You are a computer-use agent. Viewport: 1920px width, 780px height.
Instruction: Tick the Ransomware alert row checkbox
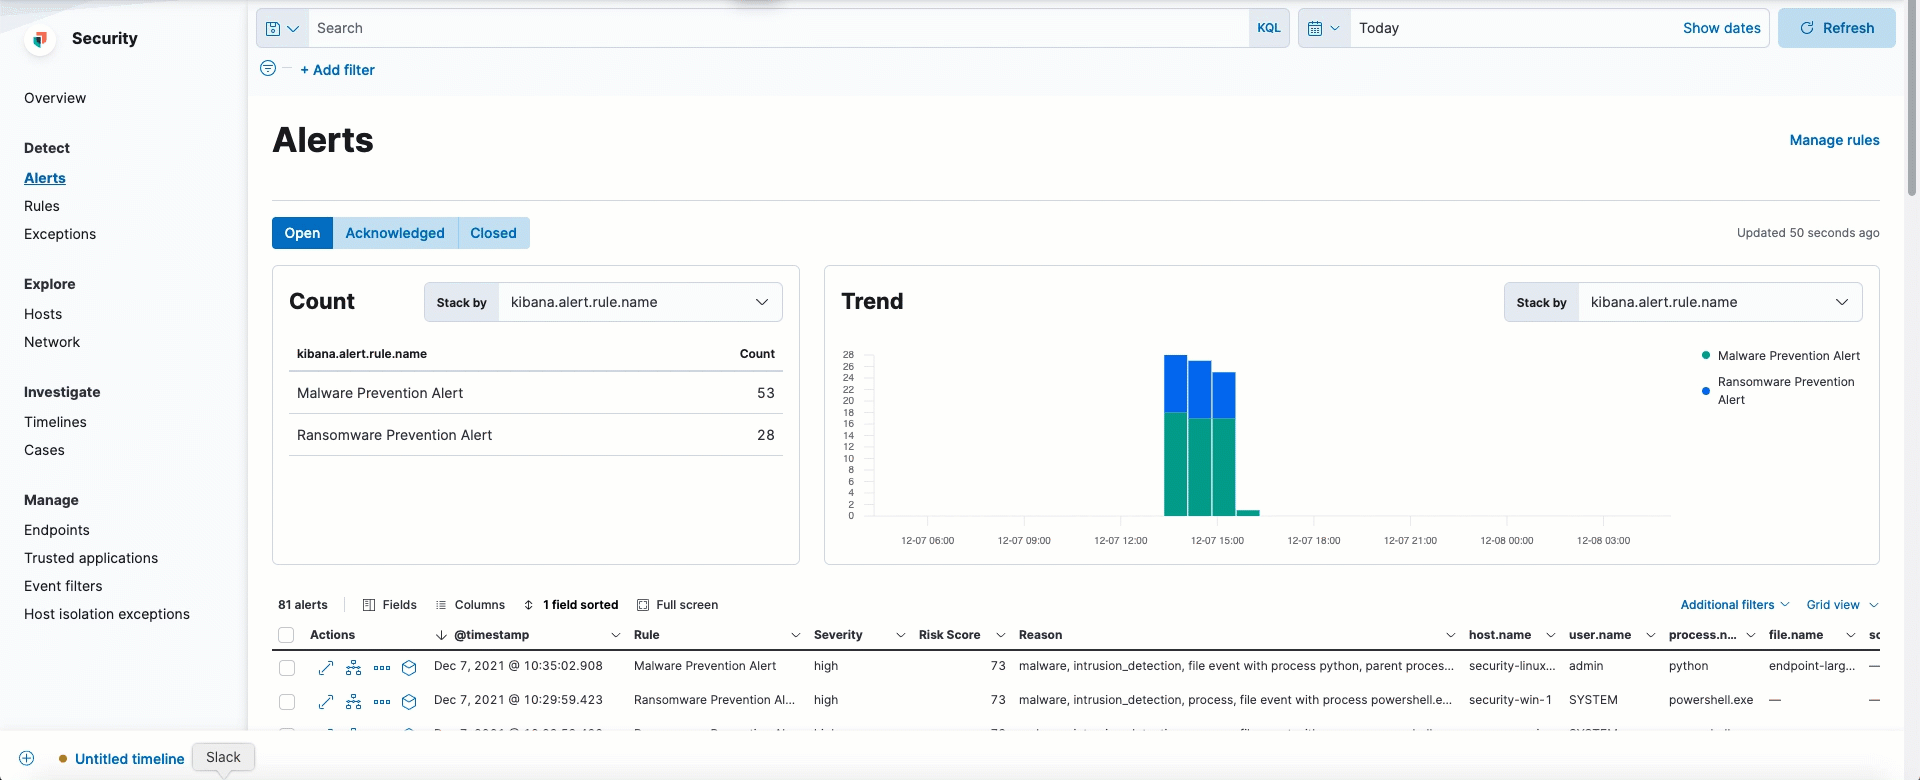tap(287, 702)
